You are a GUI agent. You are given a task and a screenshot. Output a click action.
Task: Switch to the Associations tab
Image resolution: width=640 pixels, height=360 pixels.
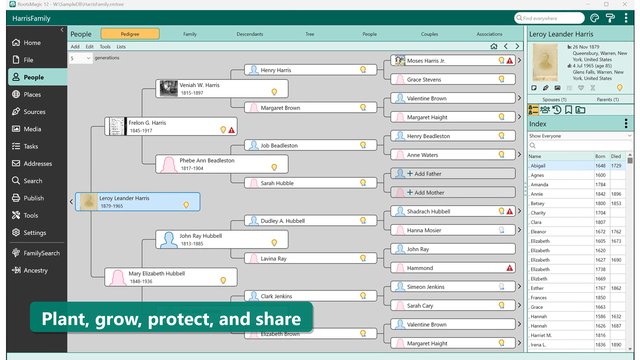coord(489,34)
